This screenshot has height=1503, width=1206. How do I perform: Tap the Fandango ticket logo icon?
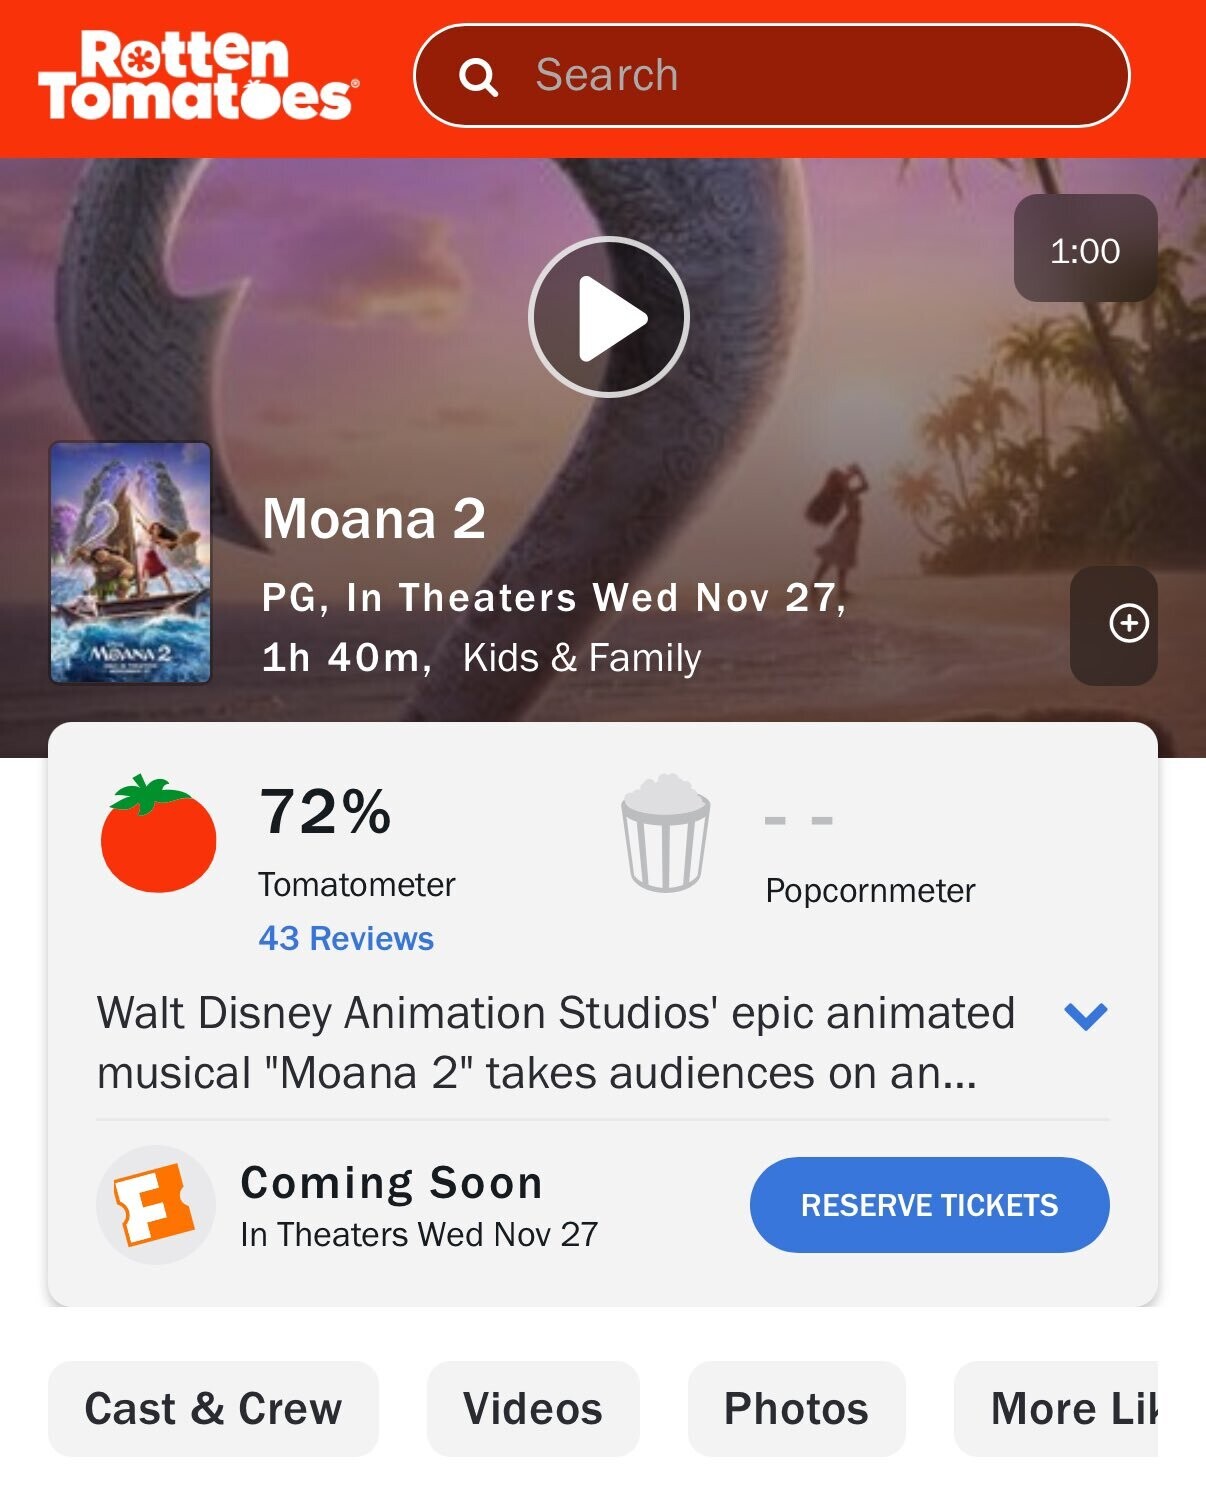pyautogui.click(x=155, y=1205)
